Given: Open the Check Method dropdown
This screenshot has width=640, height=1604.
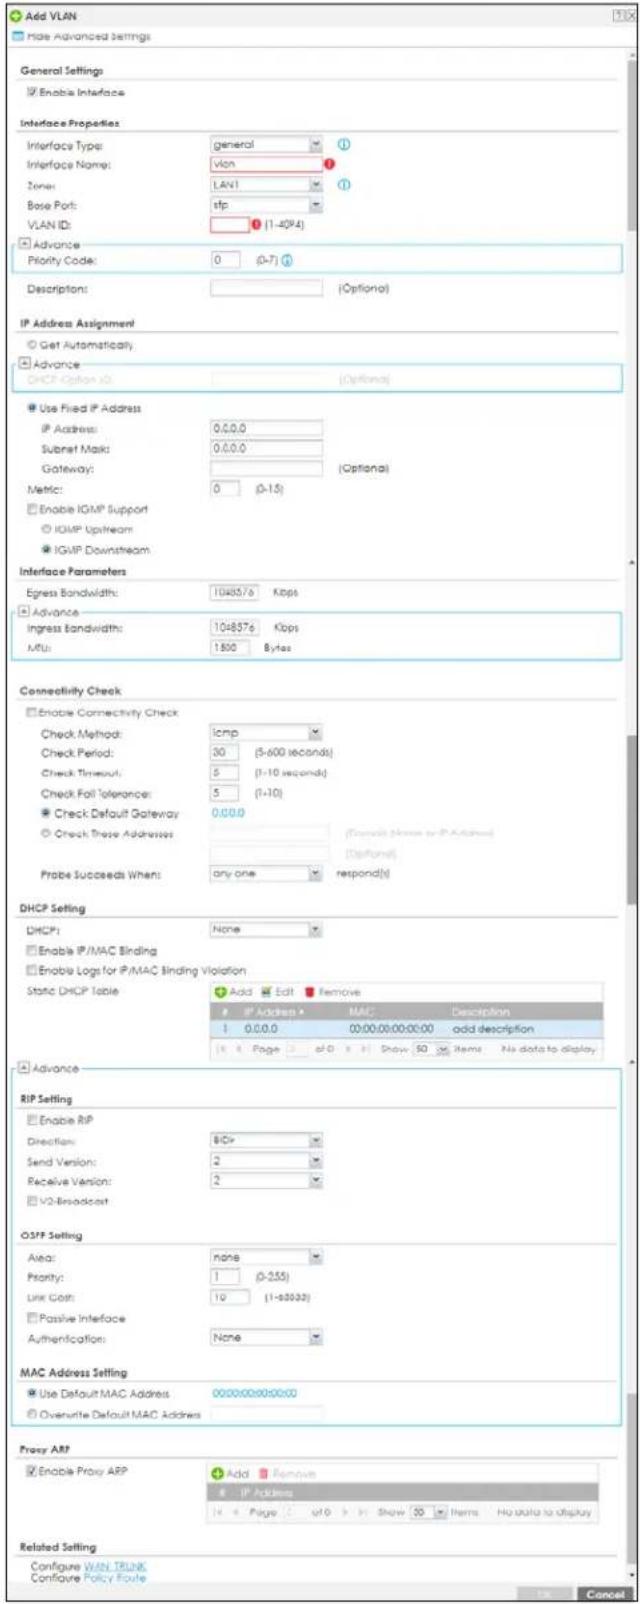Looking at the screenshot, I should coord(266,733).
